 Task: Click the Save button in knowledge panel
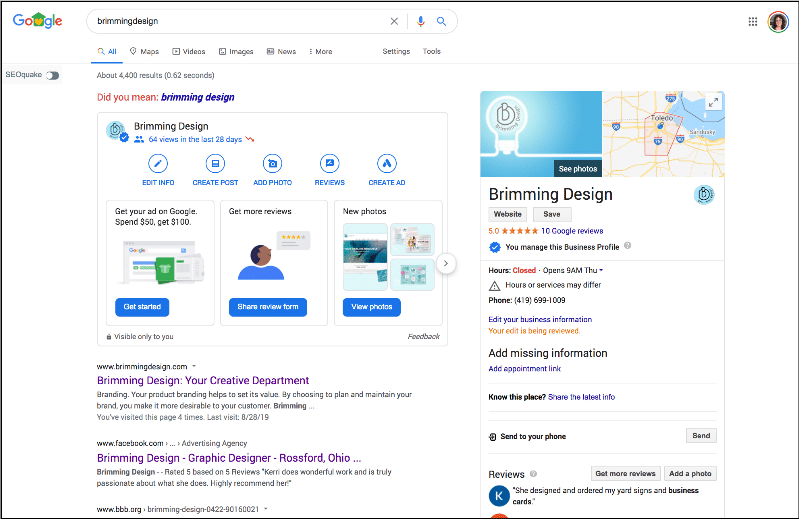(552, 214)
